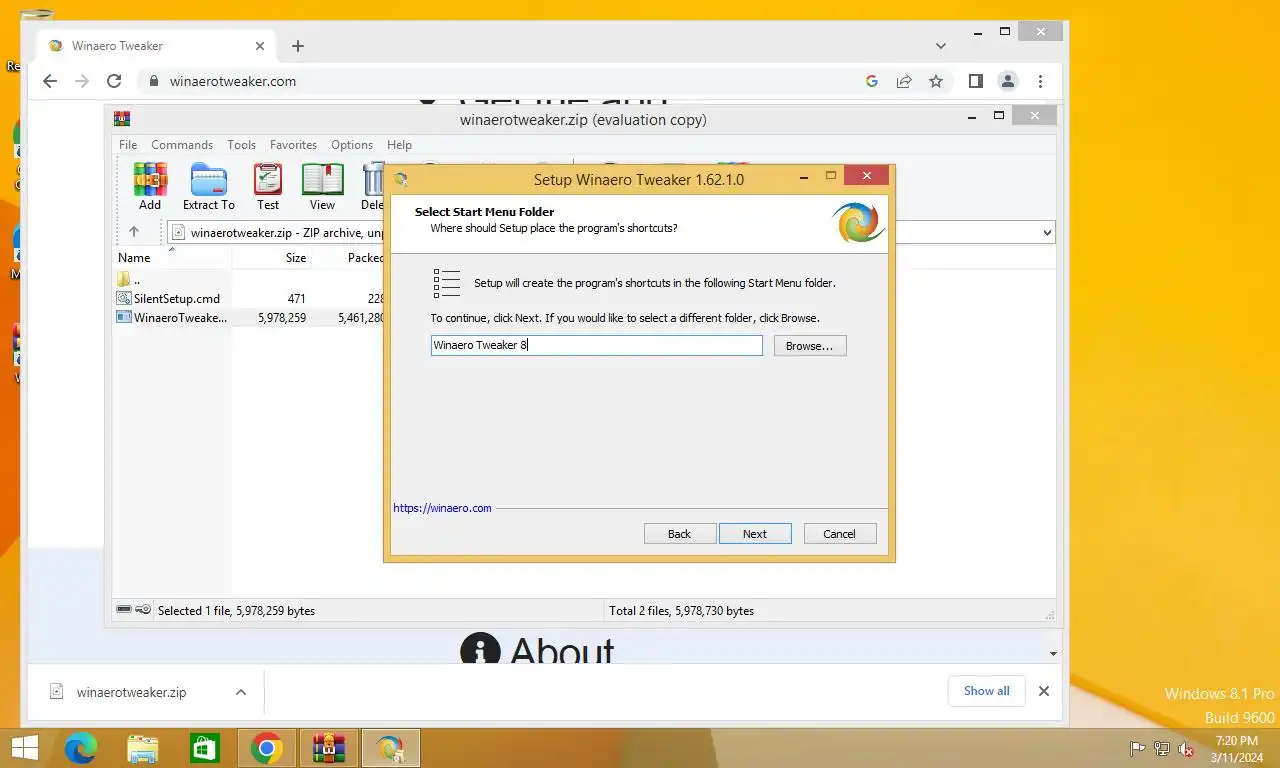Open downloaded winaerotweaker.zip in download bar
This screenshot has width=1280, height=768.
pos(131,692)
